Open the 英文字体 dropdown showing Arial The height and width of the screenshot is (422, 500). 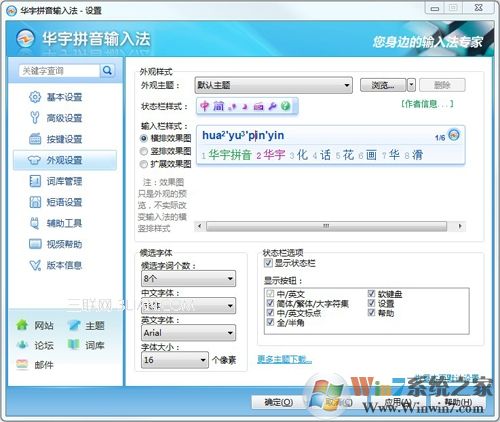click(188, 333)
